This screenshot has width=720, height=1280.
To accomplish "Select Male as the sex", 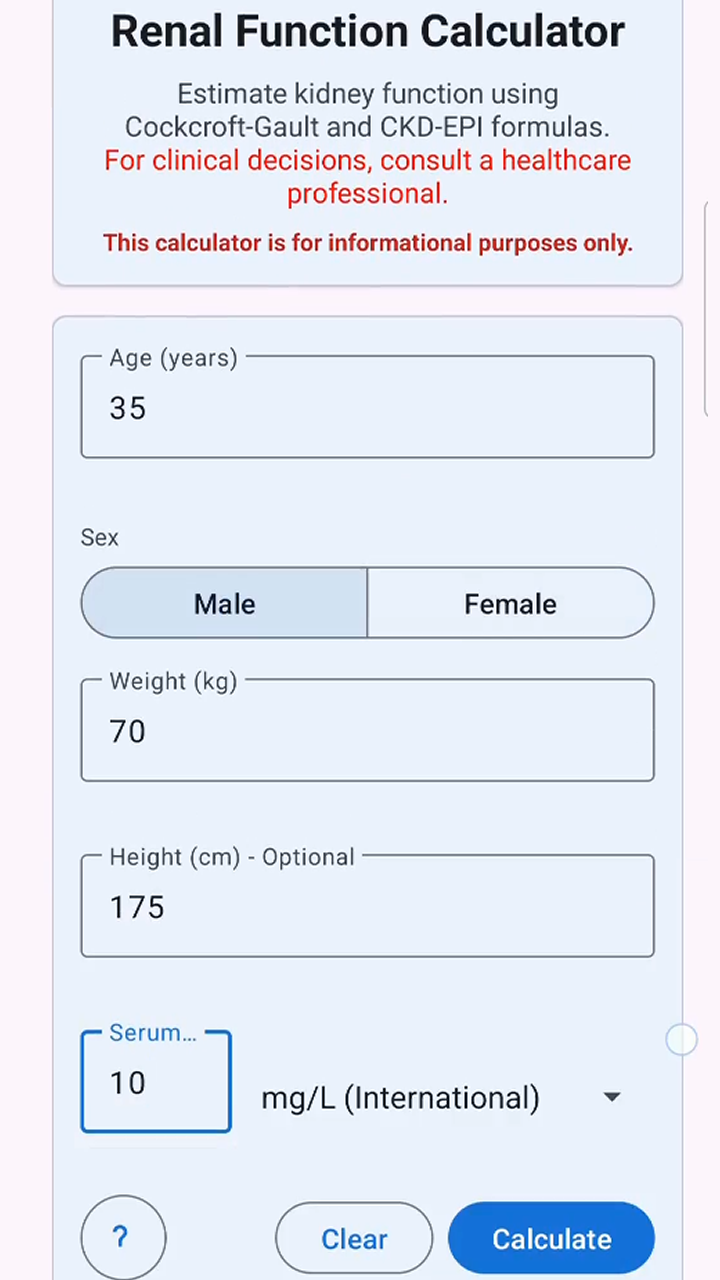I will [x=225, y=603].
